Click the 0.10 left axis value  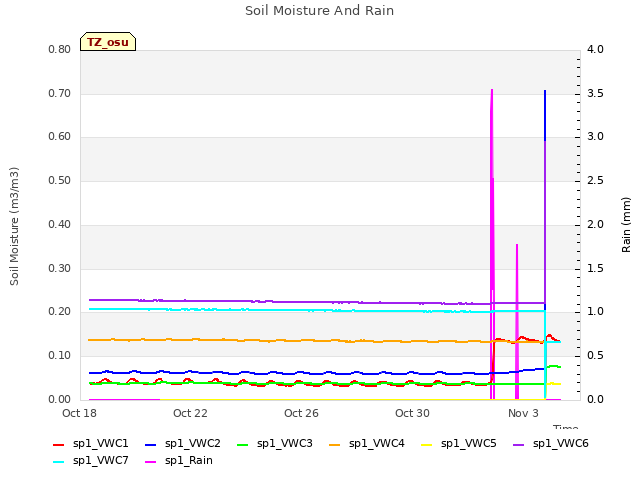[60, 356]
